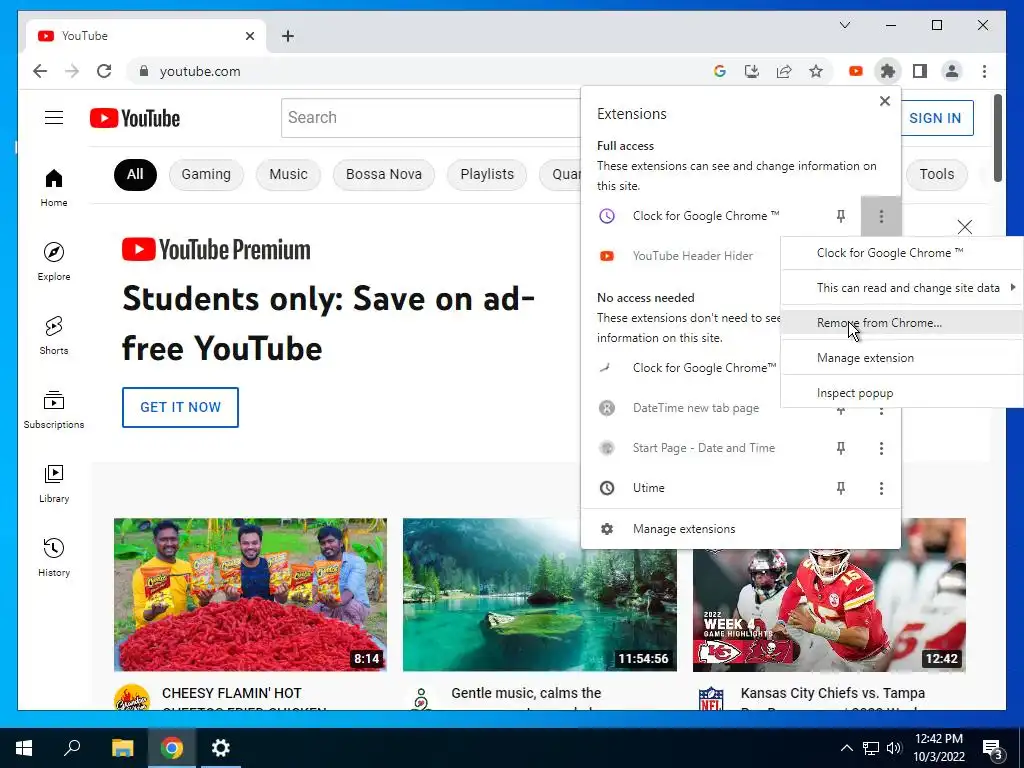Click Utime extension name
1024x768 pixels.
coord(648,488)
